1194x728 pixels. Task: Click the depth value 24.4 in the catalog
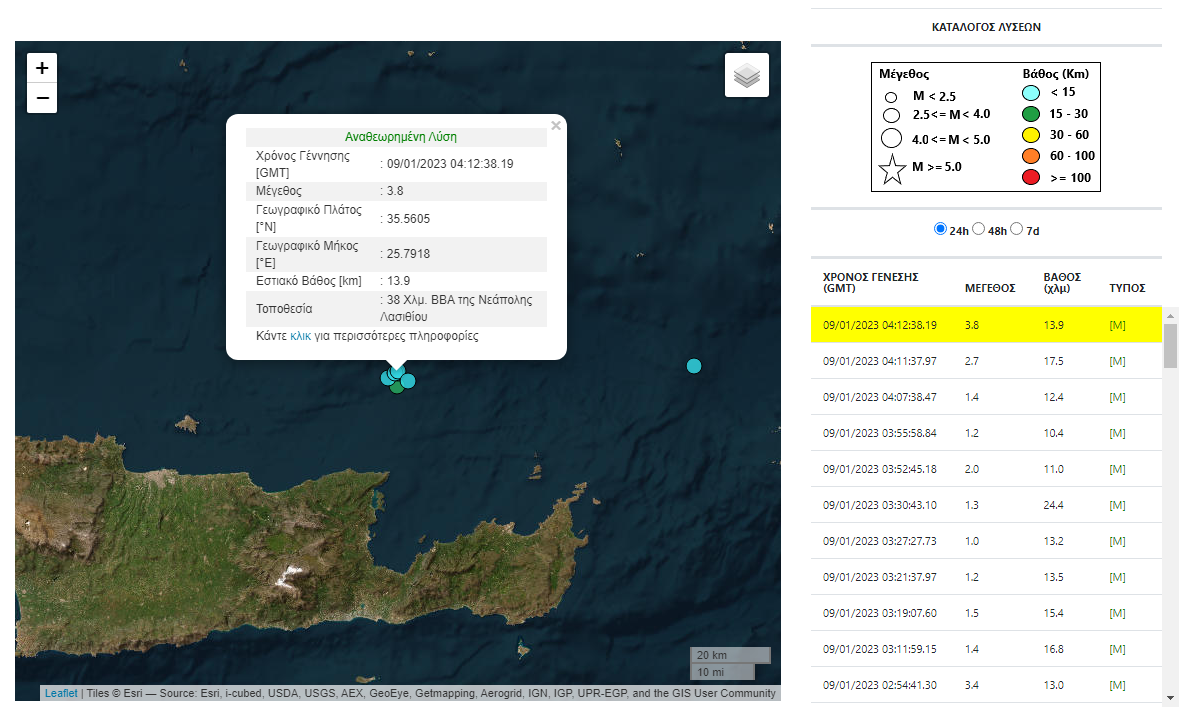tap(1054, 505)
